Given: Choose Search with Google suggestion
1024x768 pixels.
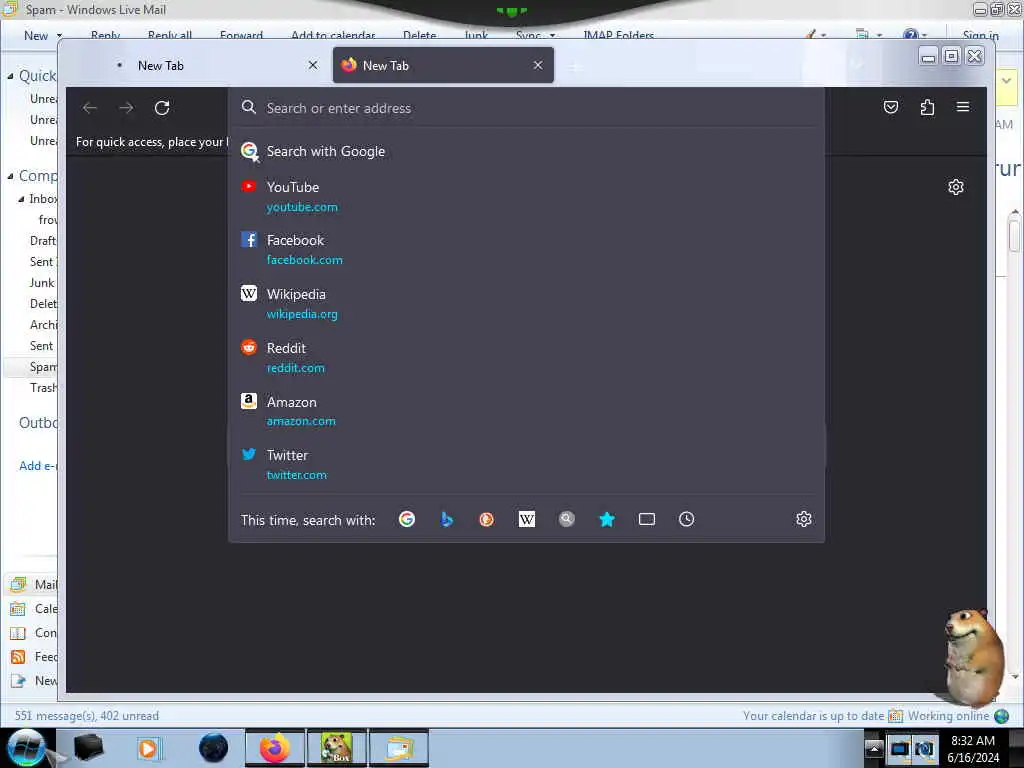Looking at the screenshot, I should pos(526,152).
